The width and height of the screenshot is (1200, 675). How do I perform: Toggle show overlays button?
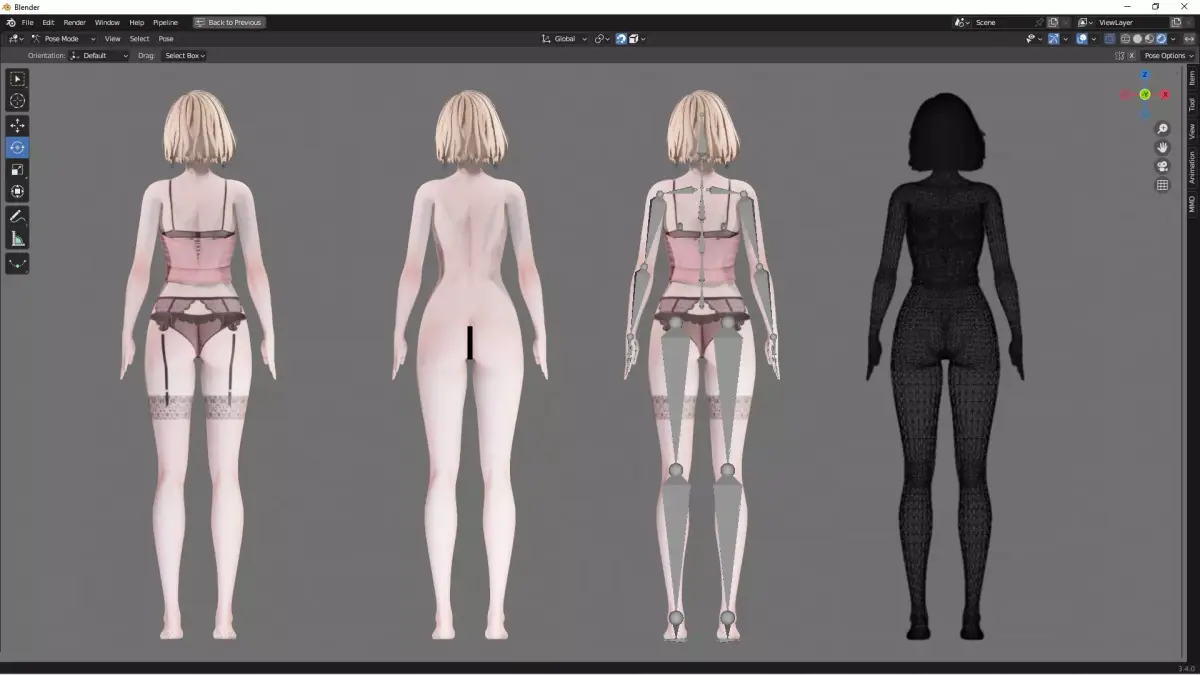point(1081,39)
